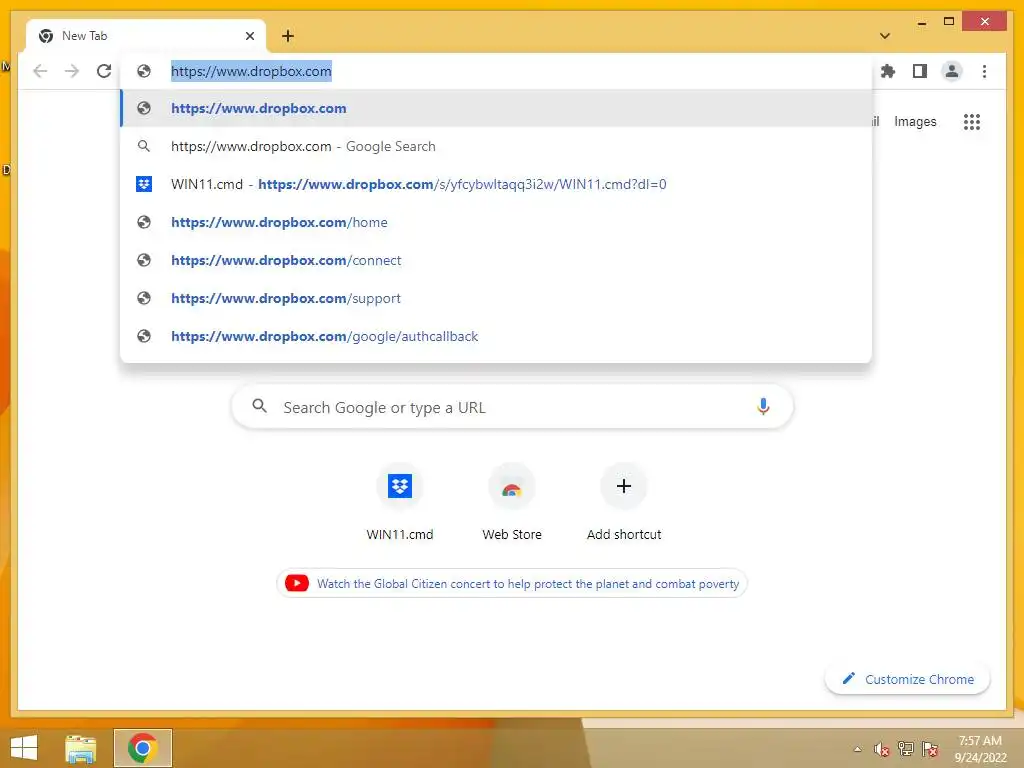Click the YouTube icon in the promo

tap(296, 583)
